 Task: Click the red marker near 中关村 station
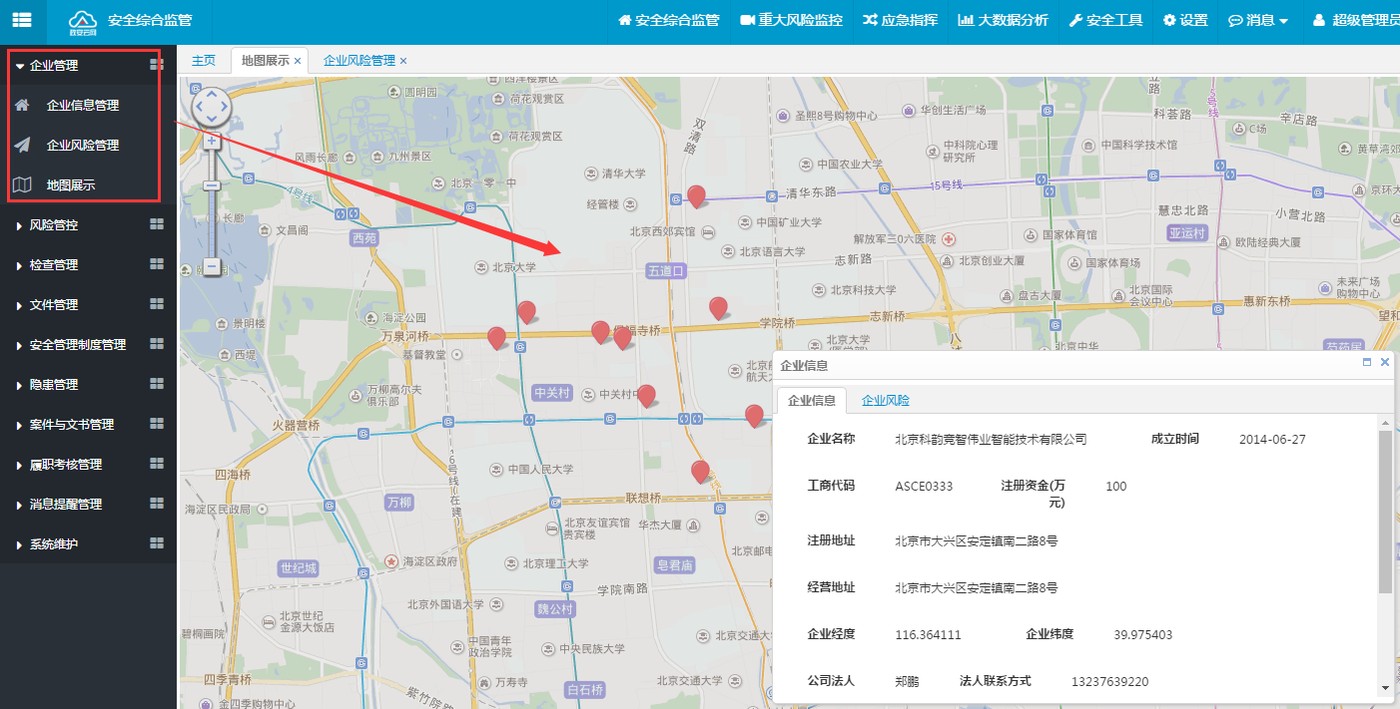pos(646,396)
